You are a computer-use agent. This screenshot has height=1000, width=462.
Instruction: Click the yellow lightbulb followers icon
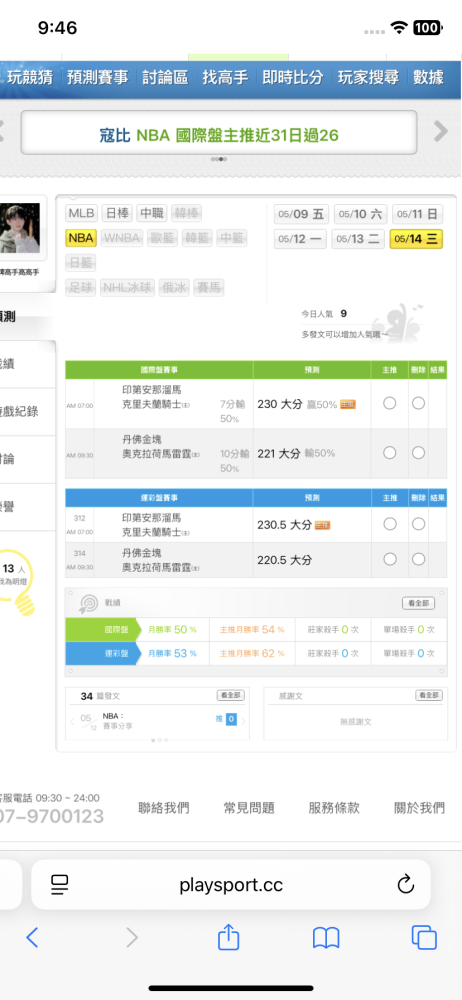[x=18, y=584]
